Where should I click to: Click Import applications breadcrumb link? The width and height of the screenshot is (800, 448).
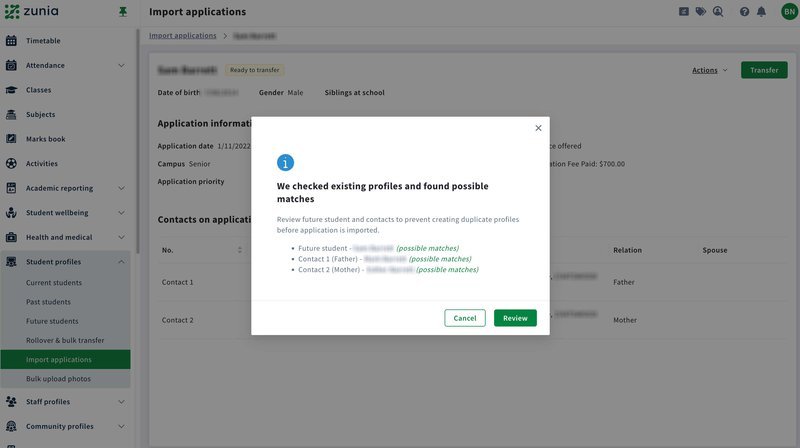pyautogui.click(x=182, y=36)
